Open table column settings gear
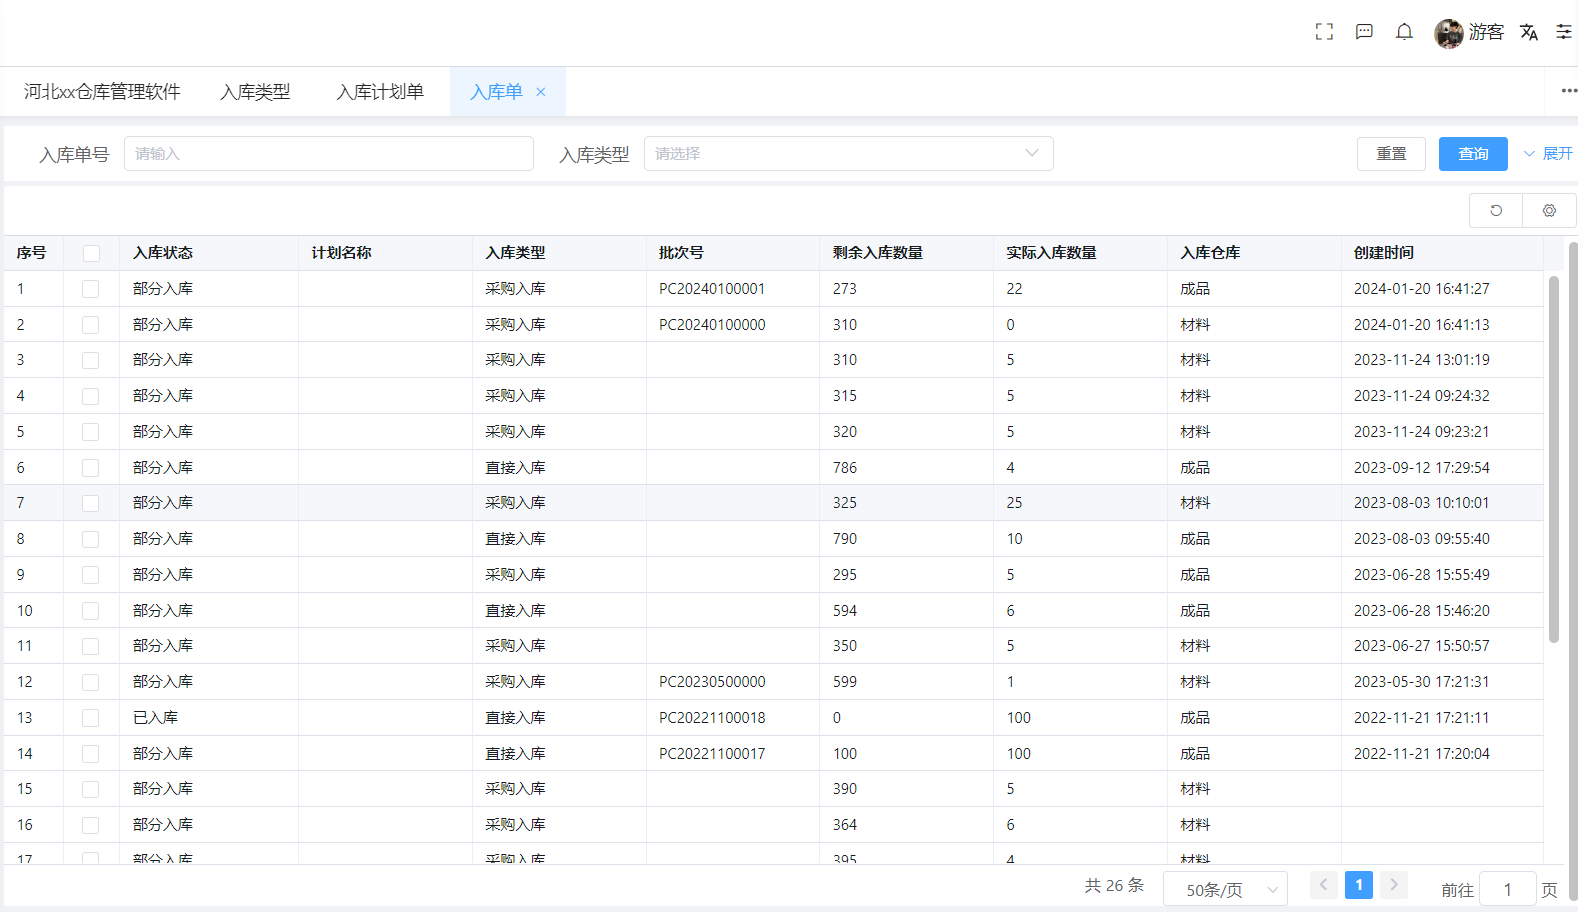 [1549, 210]
